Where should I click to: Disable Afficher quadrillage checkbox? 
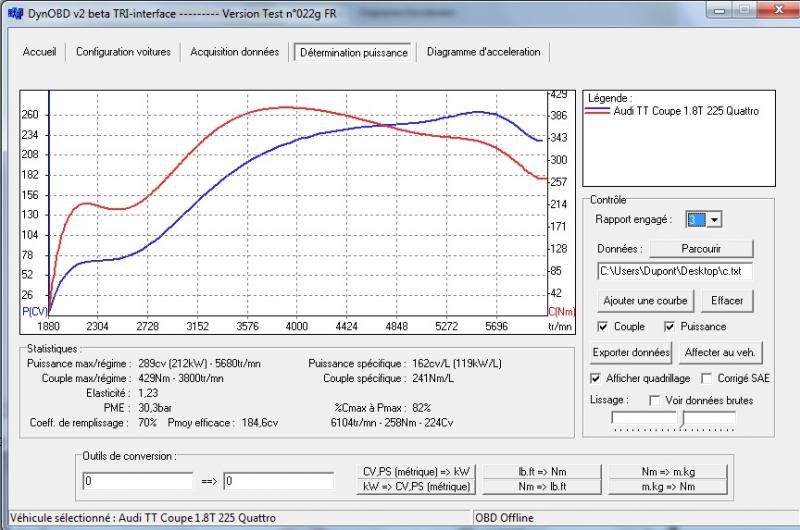coord(596,379)
